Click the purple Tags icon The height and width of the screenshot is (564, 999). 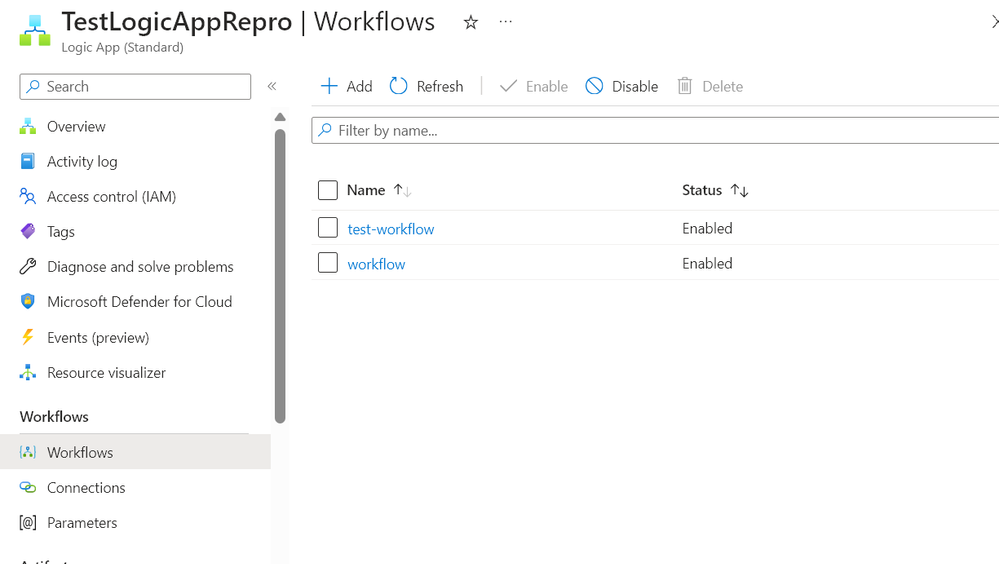click(27, 231)
